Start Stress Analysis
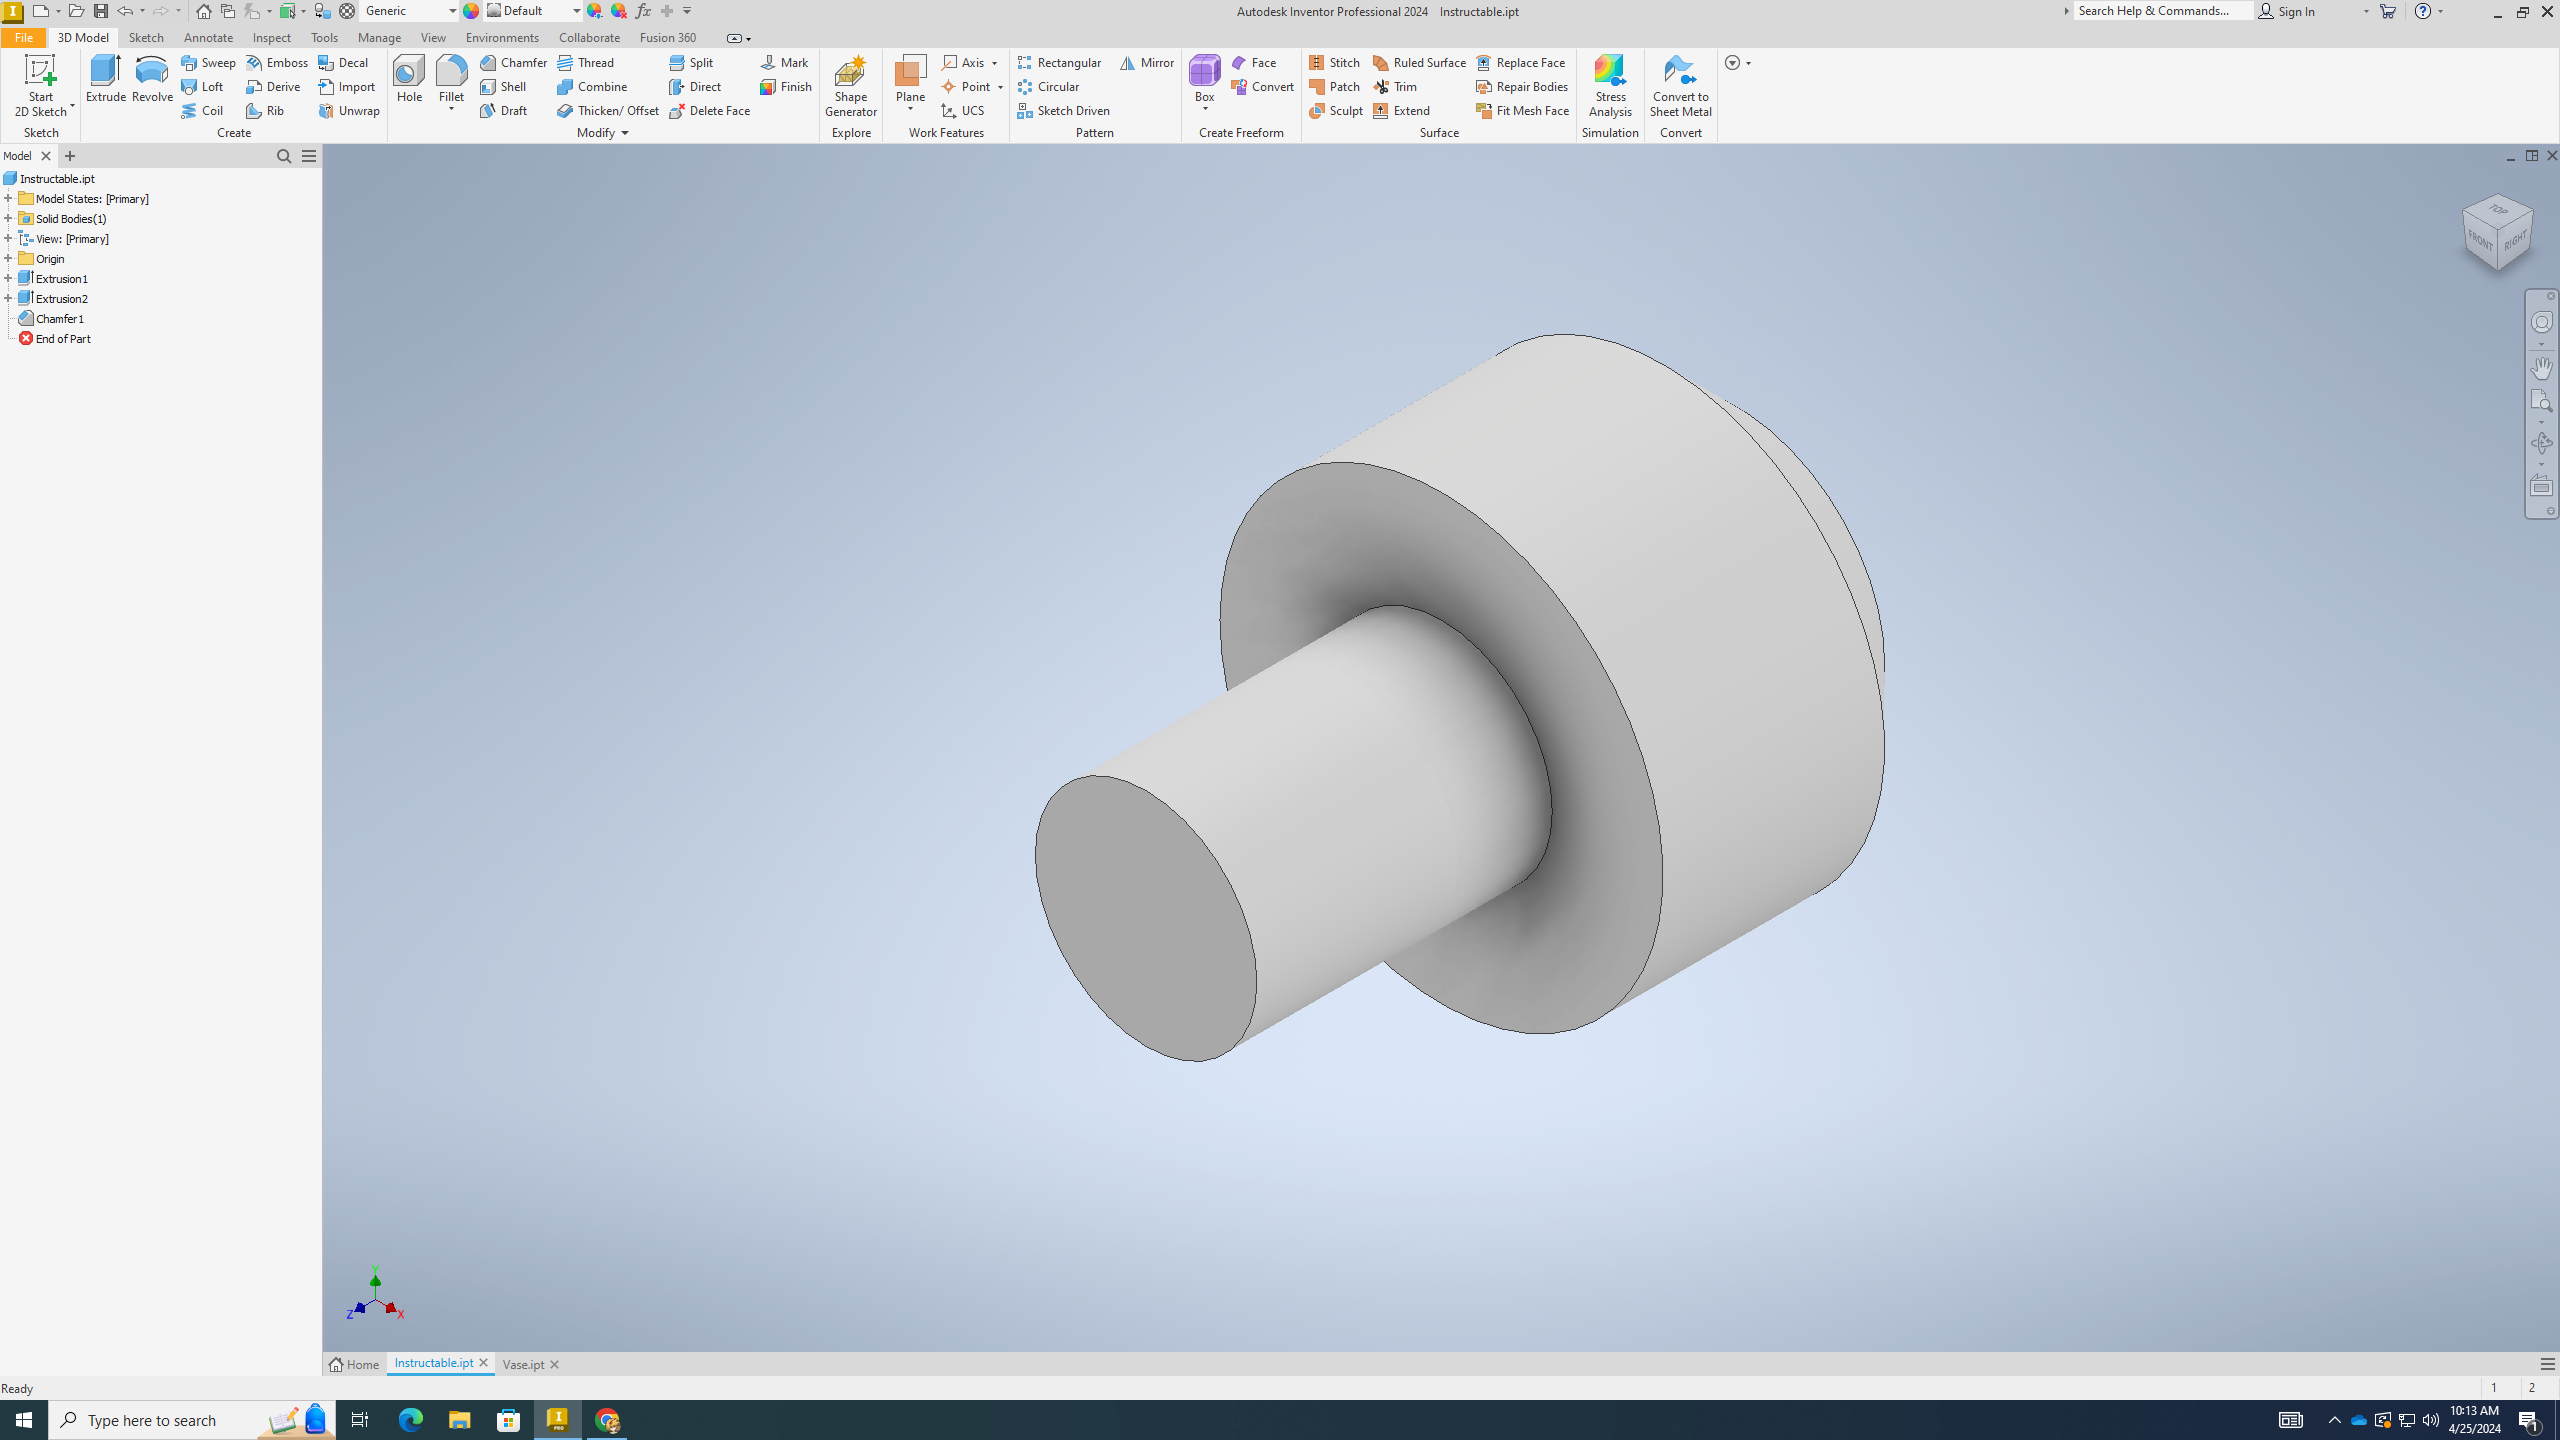This screenshot has height=1440, width=2560. (1610, 86)
